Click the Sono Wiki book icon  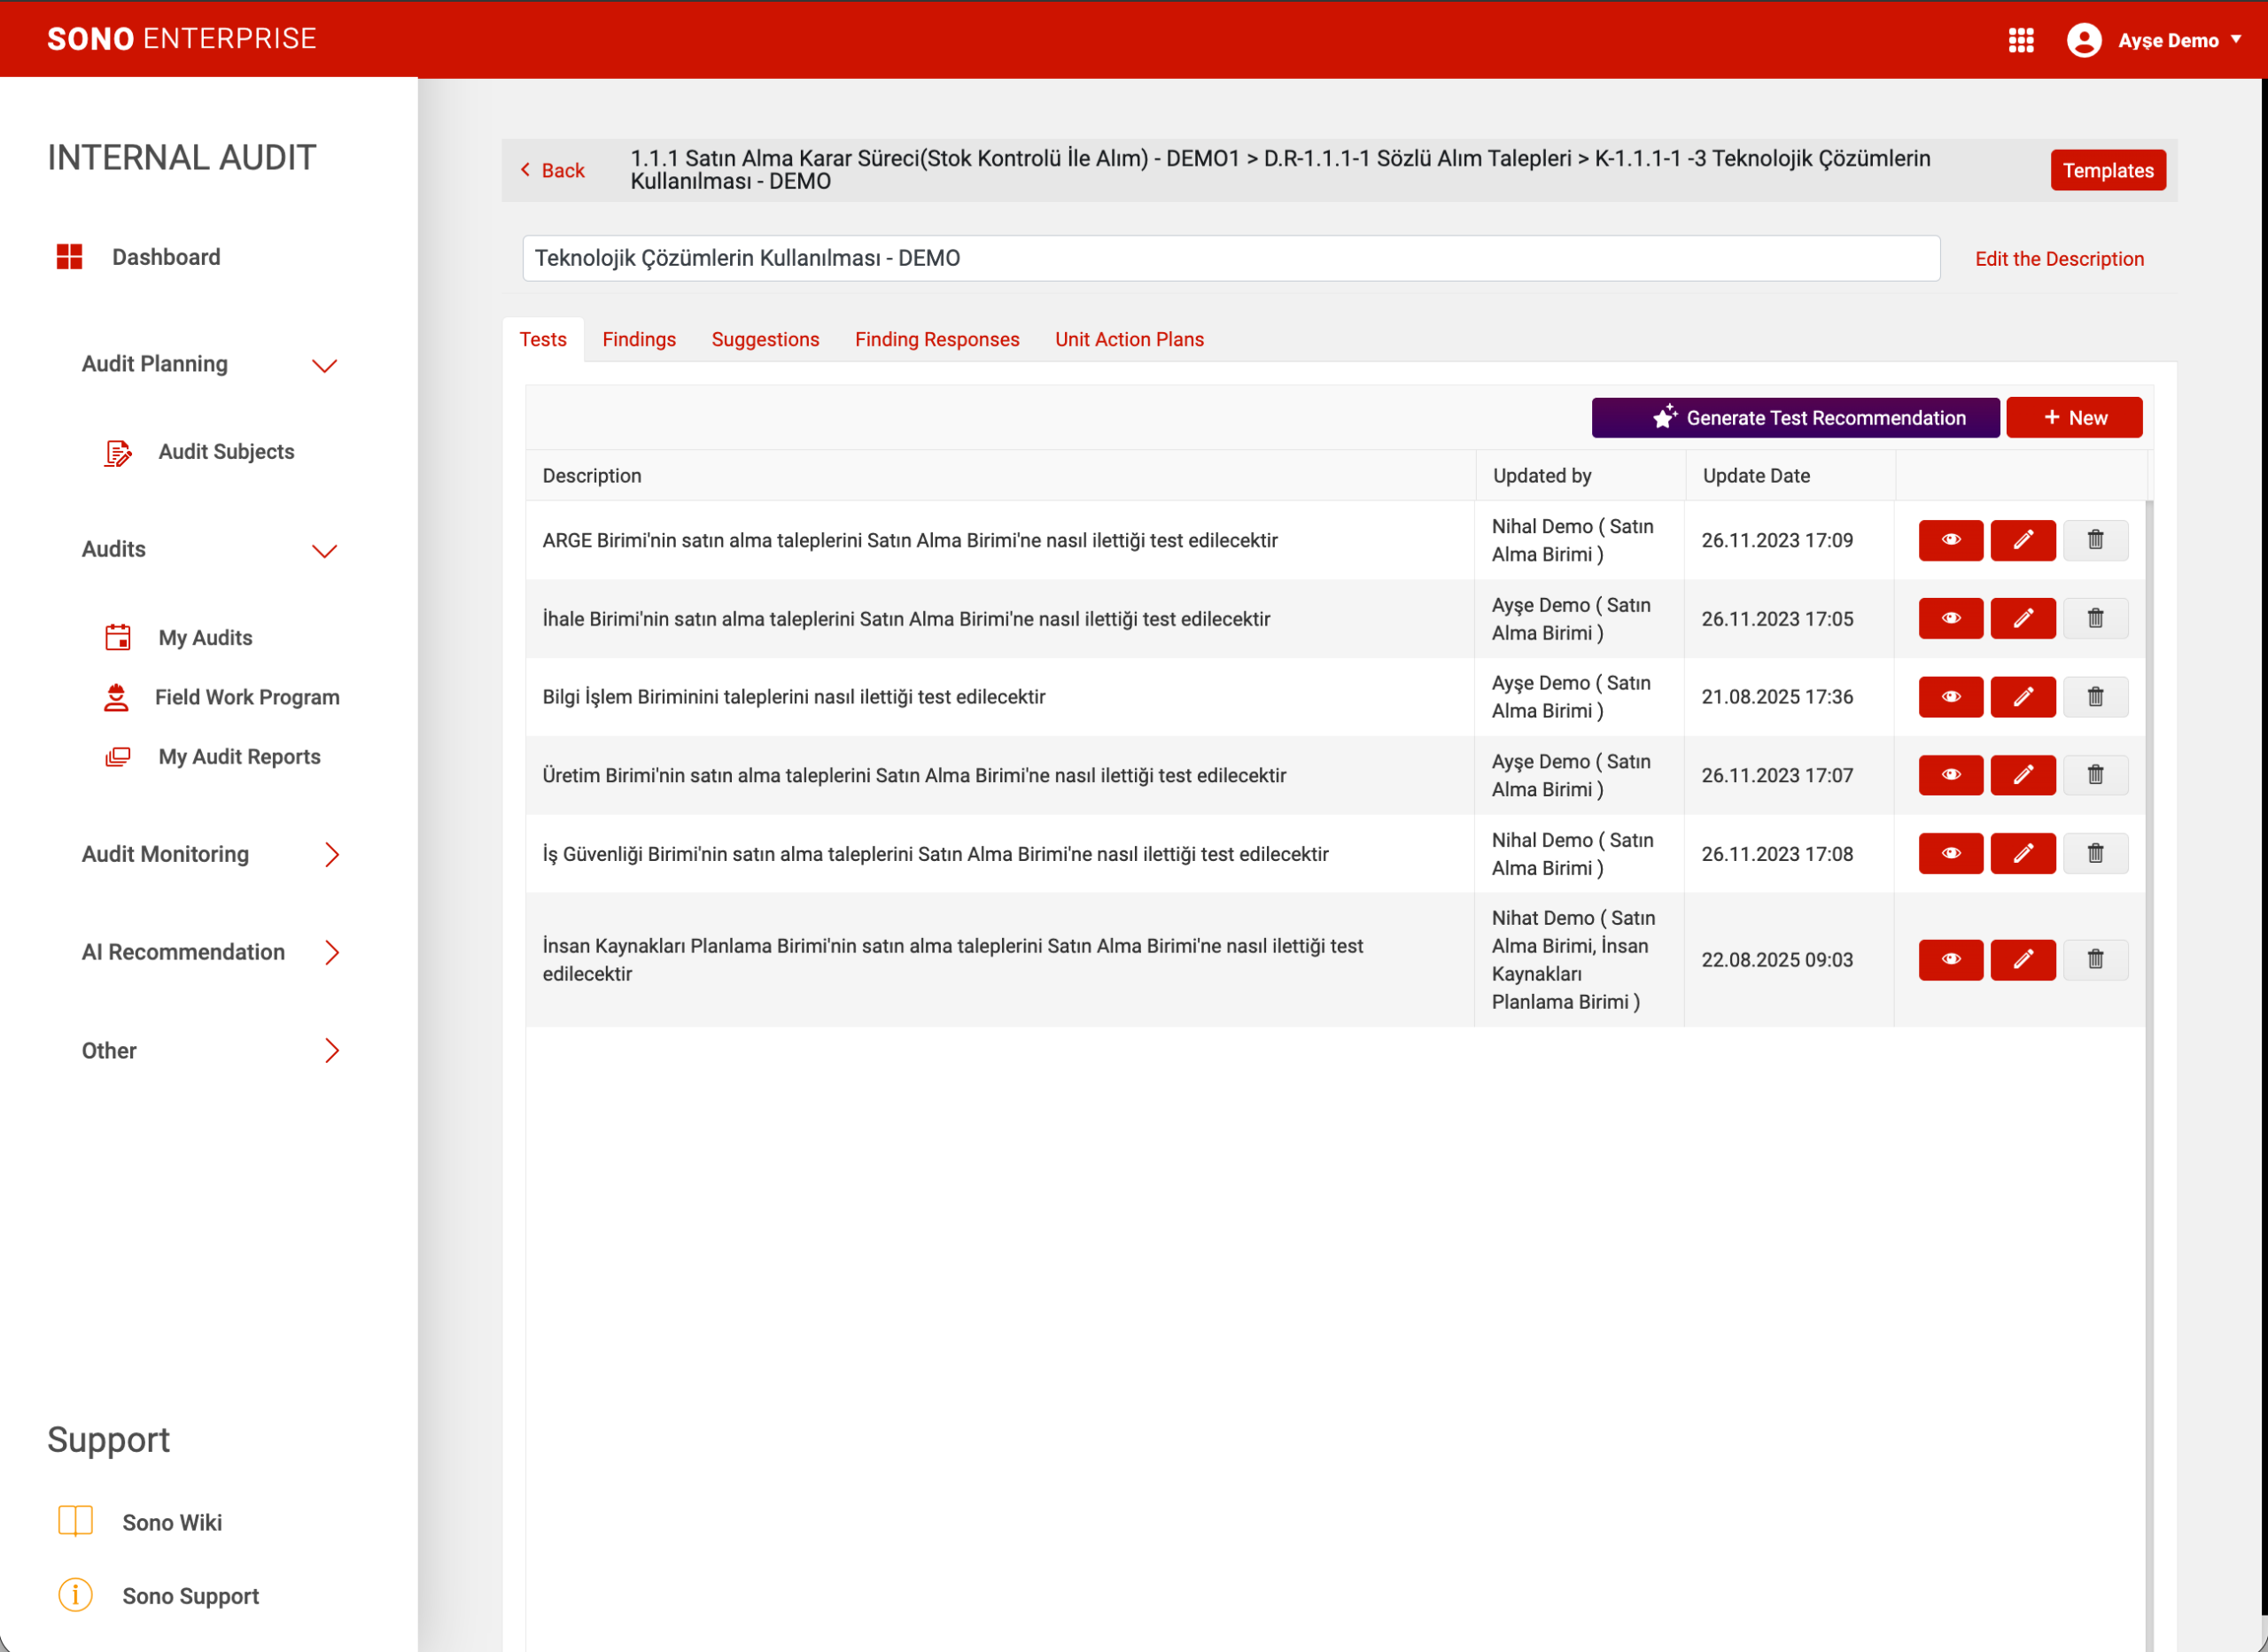point(75,1521)
